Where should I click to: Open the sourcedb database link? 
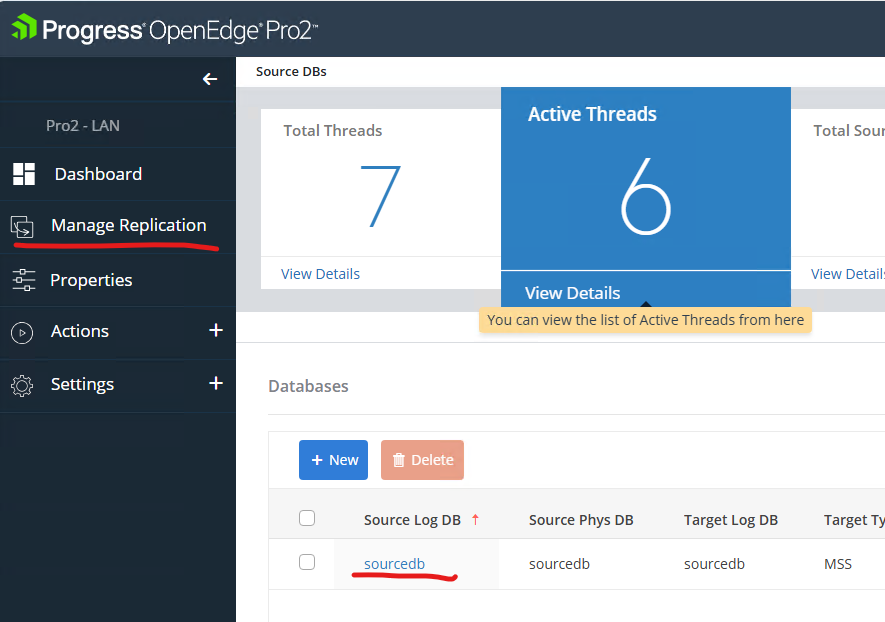tap(394, 563)
